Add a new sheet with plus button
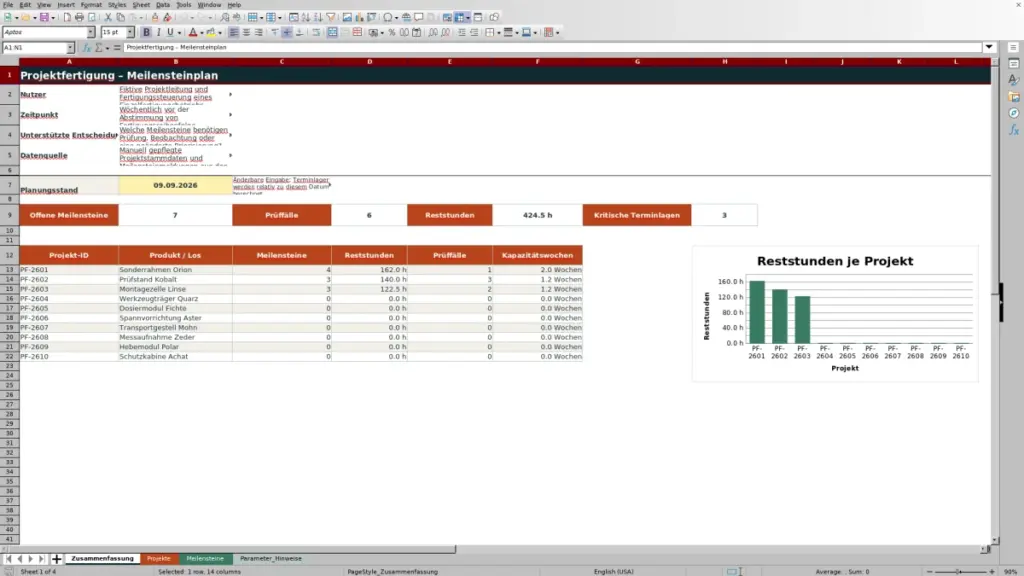Screen dimensions: 1024x576 click(x=57, y=559)
